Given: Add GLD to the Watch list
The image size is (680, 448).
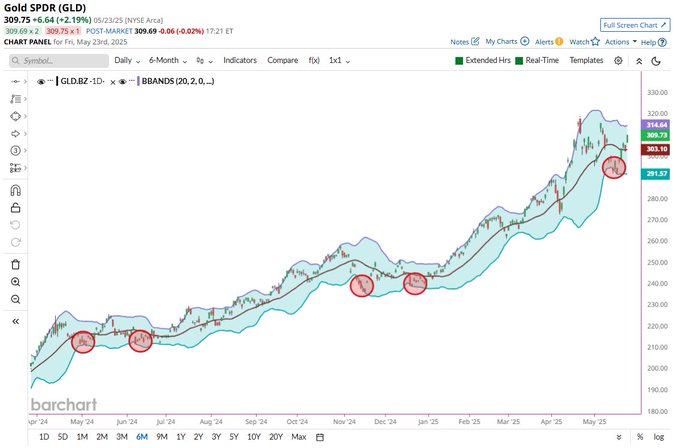Looking at the screenshot, I should 584,42.
